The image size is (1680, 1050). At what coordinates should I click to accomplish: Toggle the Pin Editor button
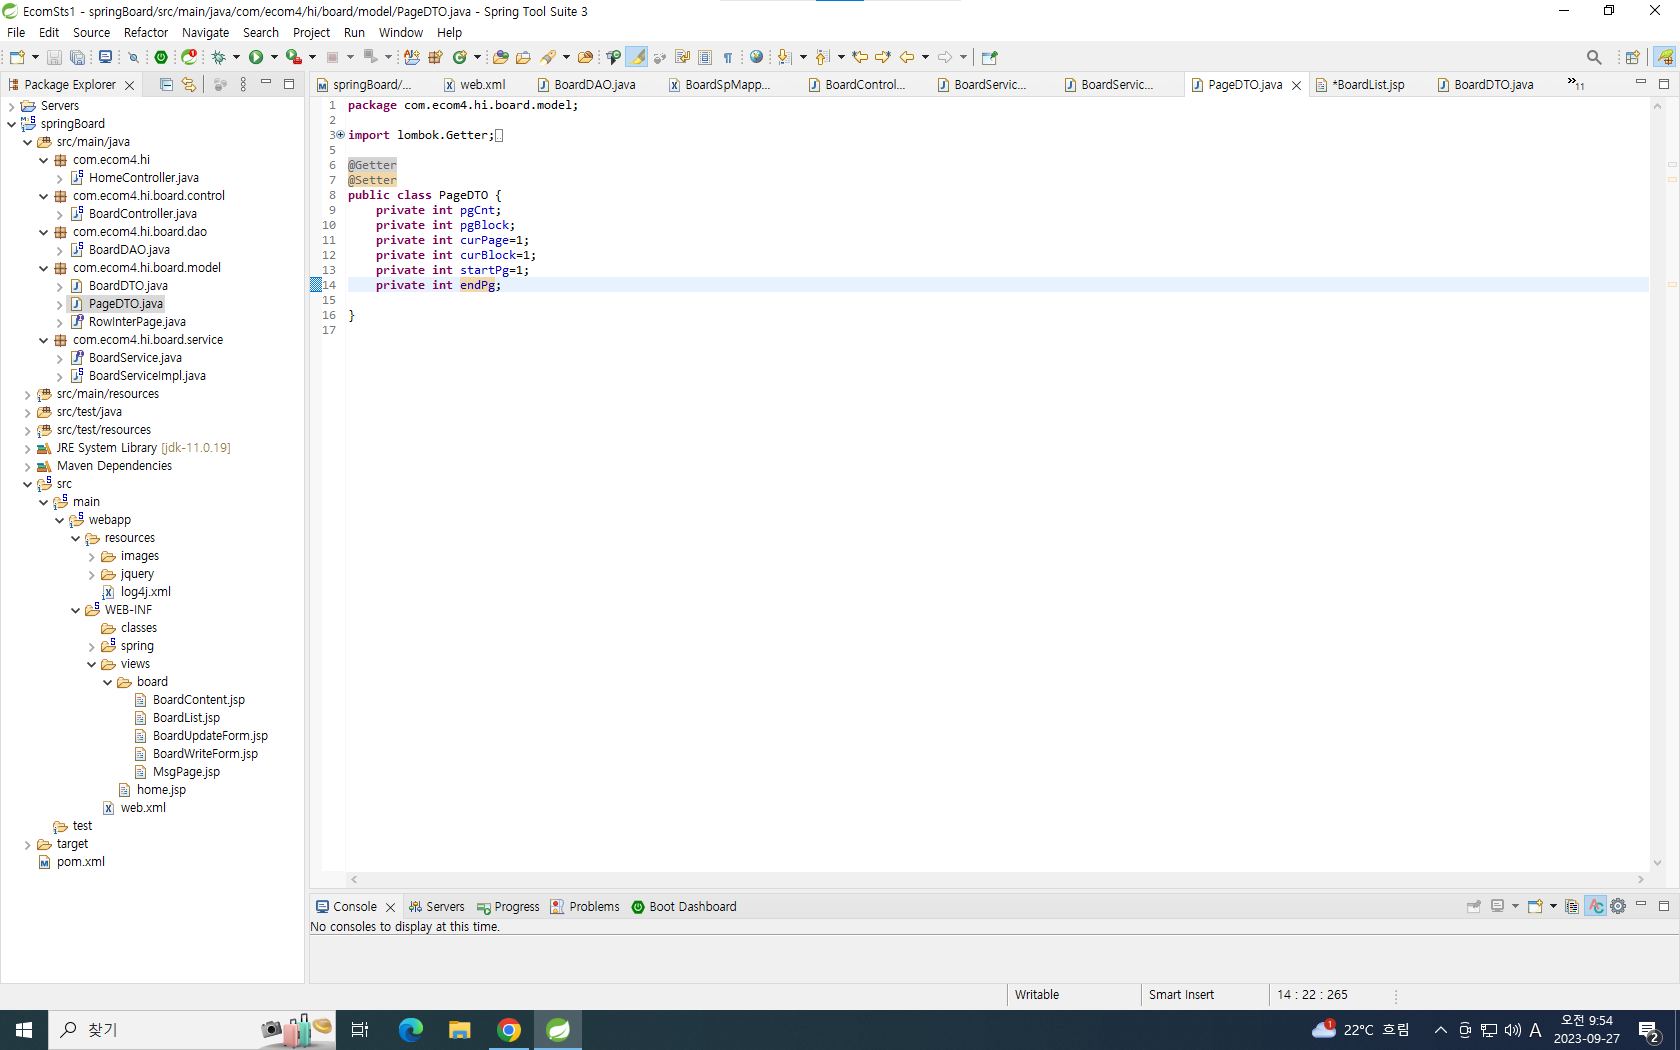coord(990,57)
